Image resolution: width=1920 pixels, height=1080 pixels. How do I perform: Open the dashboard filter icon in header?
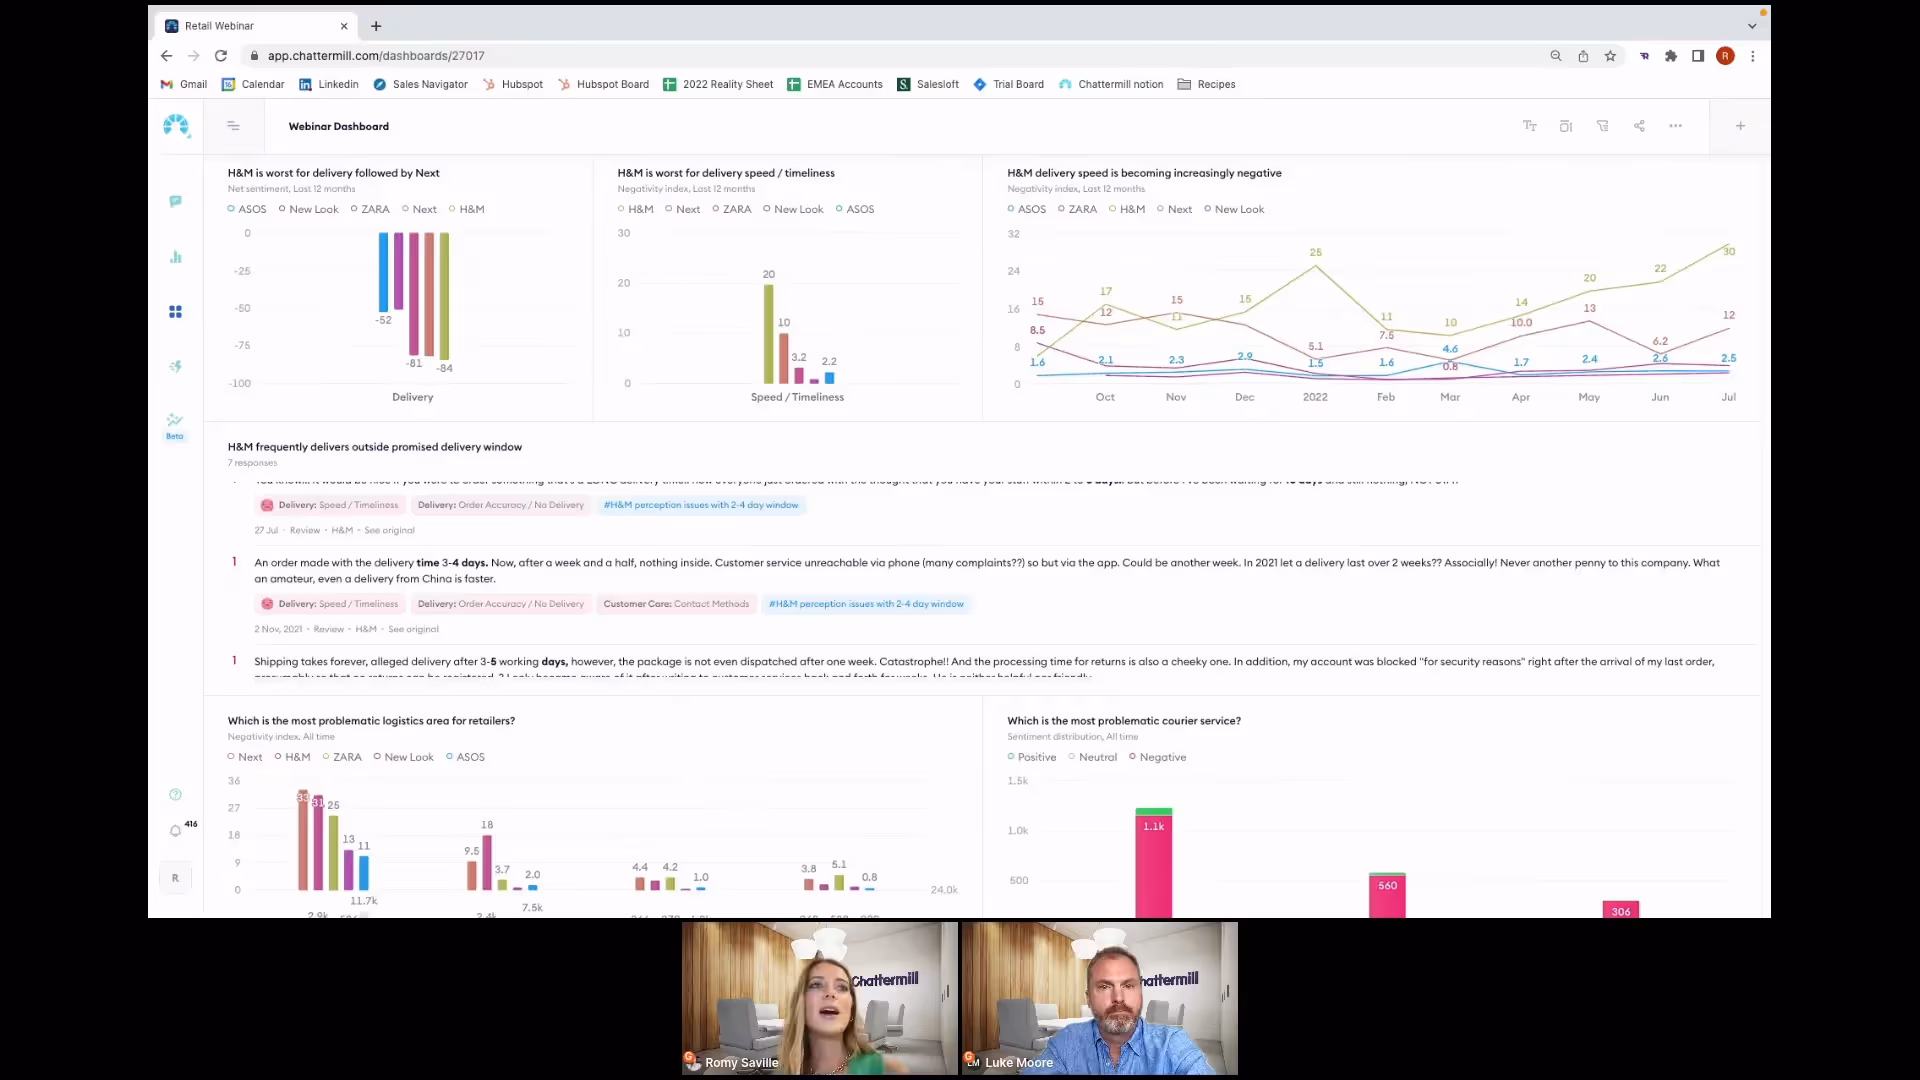[1602, 126]
